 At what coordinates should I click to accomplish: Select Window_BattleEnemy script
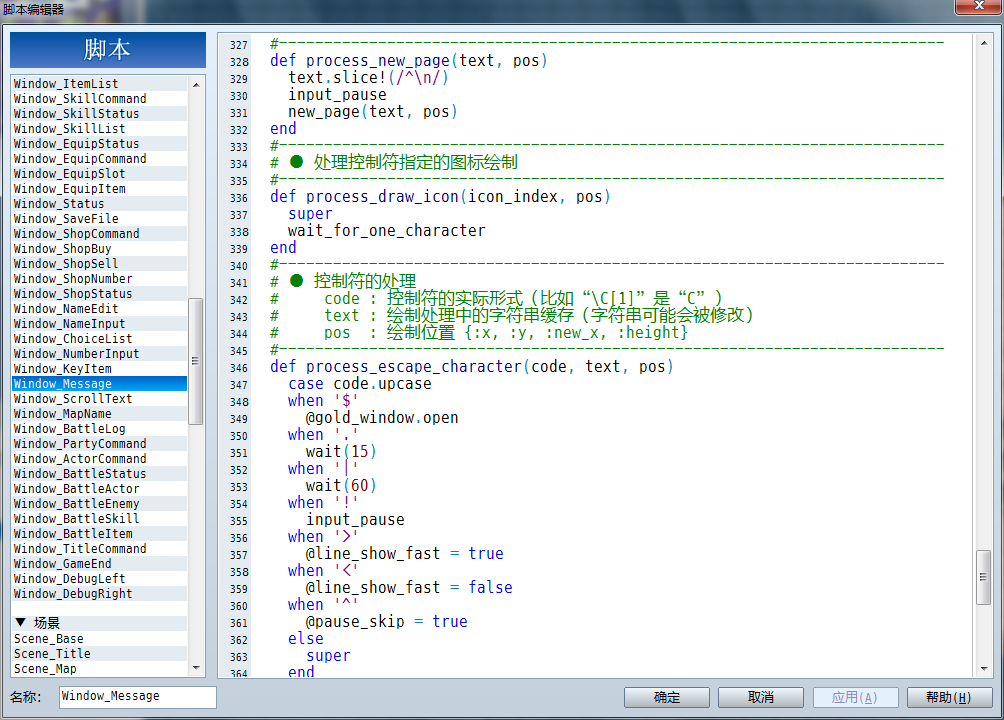[x=100, y=503]
